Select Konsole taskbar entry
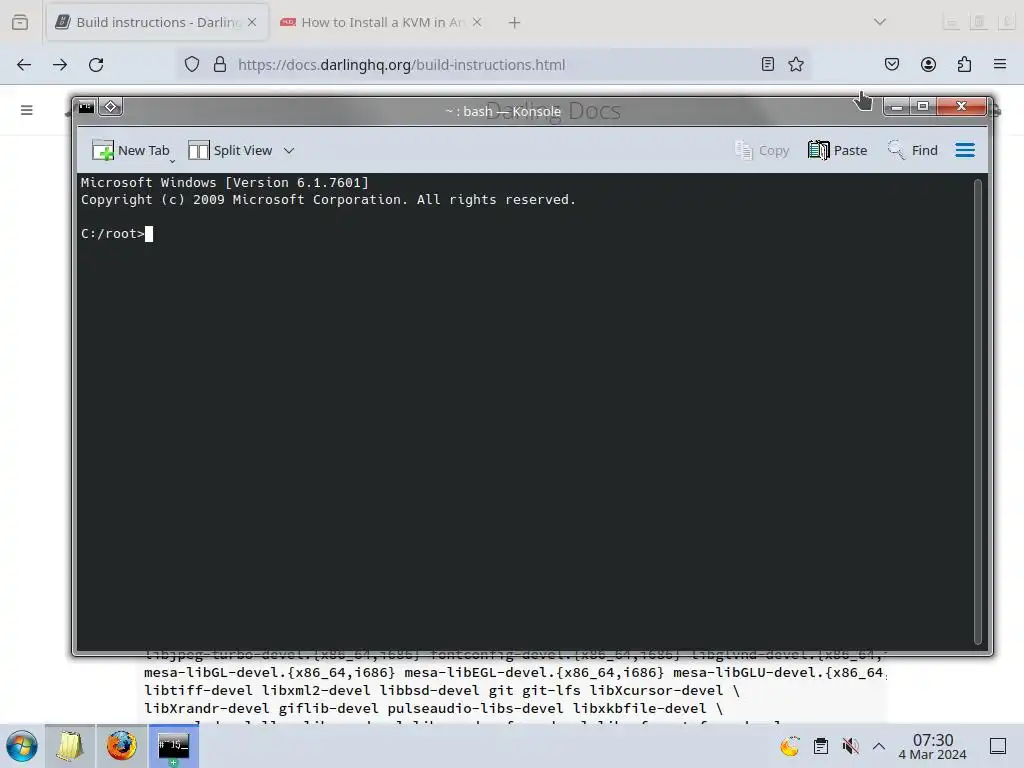Image resolution: width=1024 pixels, height=768 pixels. [173, 746]
